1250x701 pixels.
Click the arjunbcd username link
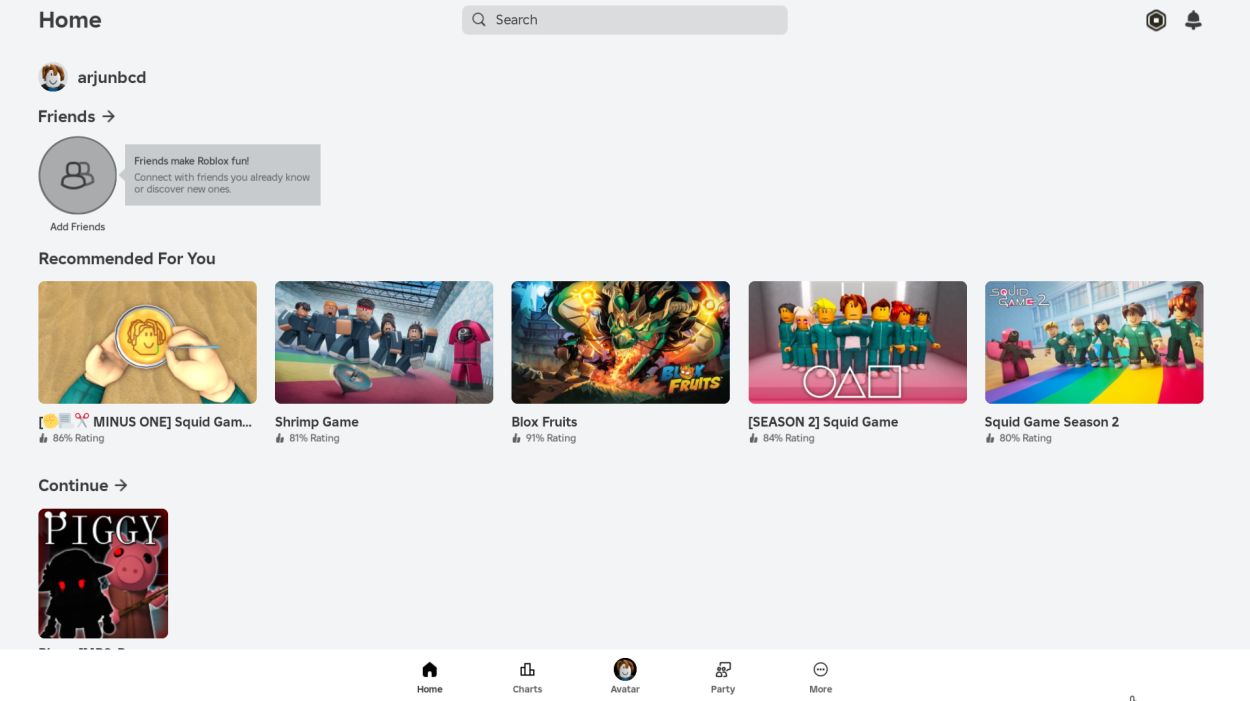pos(111,77)
